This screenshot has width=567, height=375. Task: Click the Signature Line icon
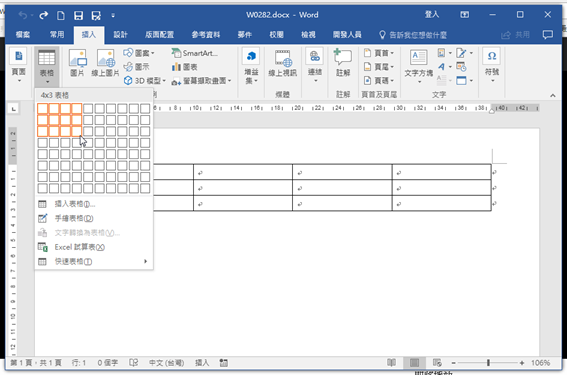[x=461, y=53]
